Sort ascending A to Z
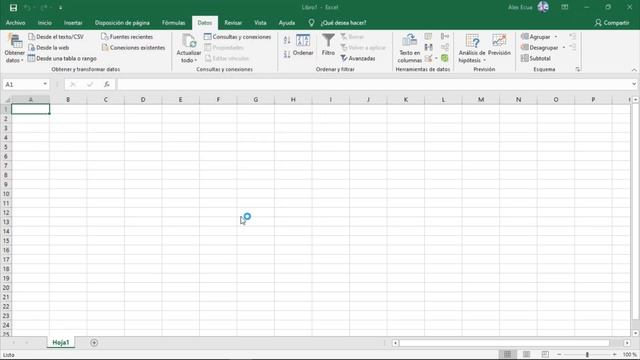Image resolution: width=640 pixels, height=360 pixels. 287,40
